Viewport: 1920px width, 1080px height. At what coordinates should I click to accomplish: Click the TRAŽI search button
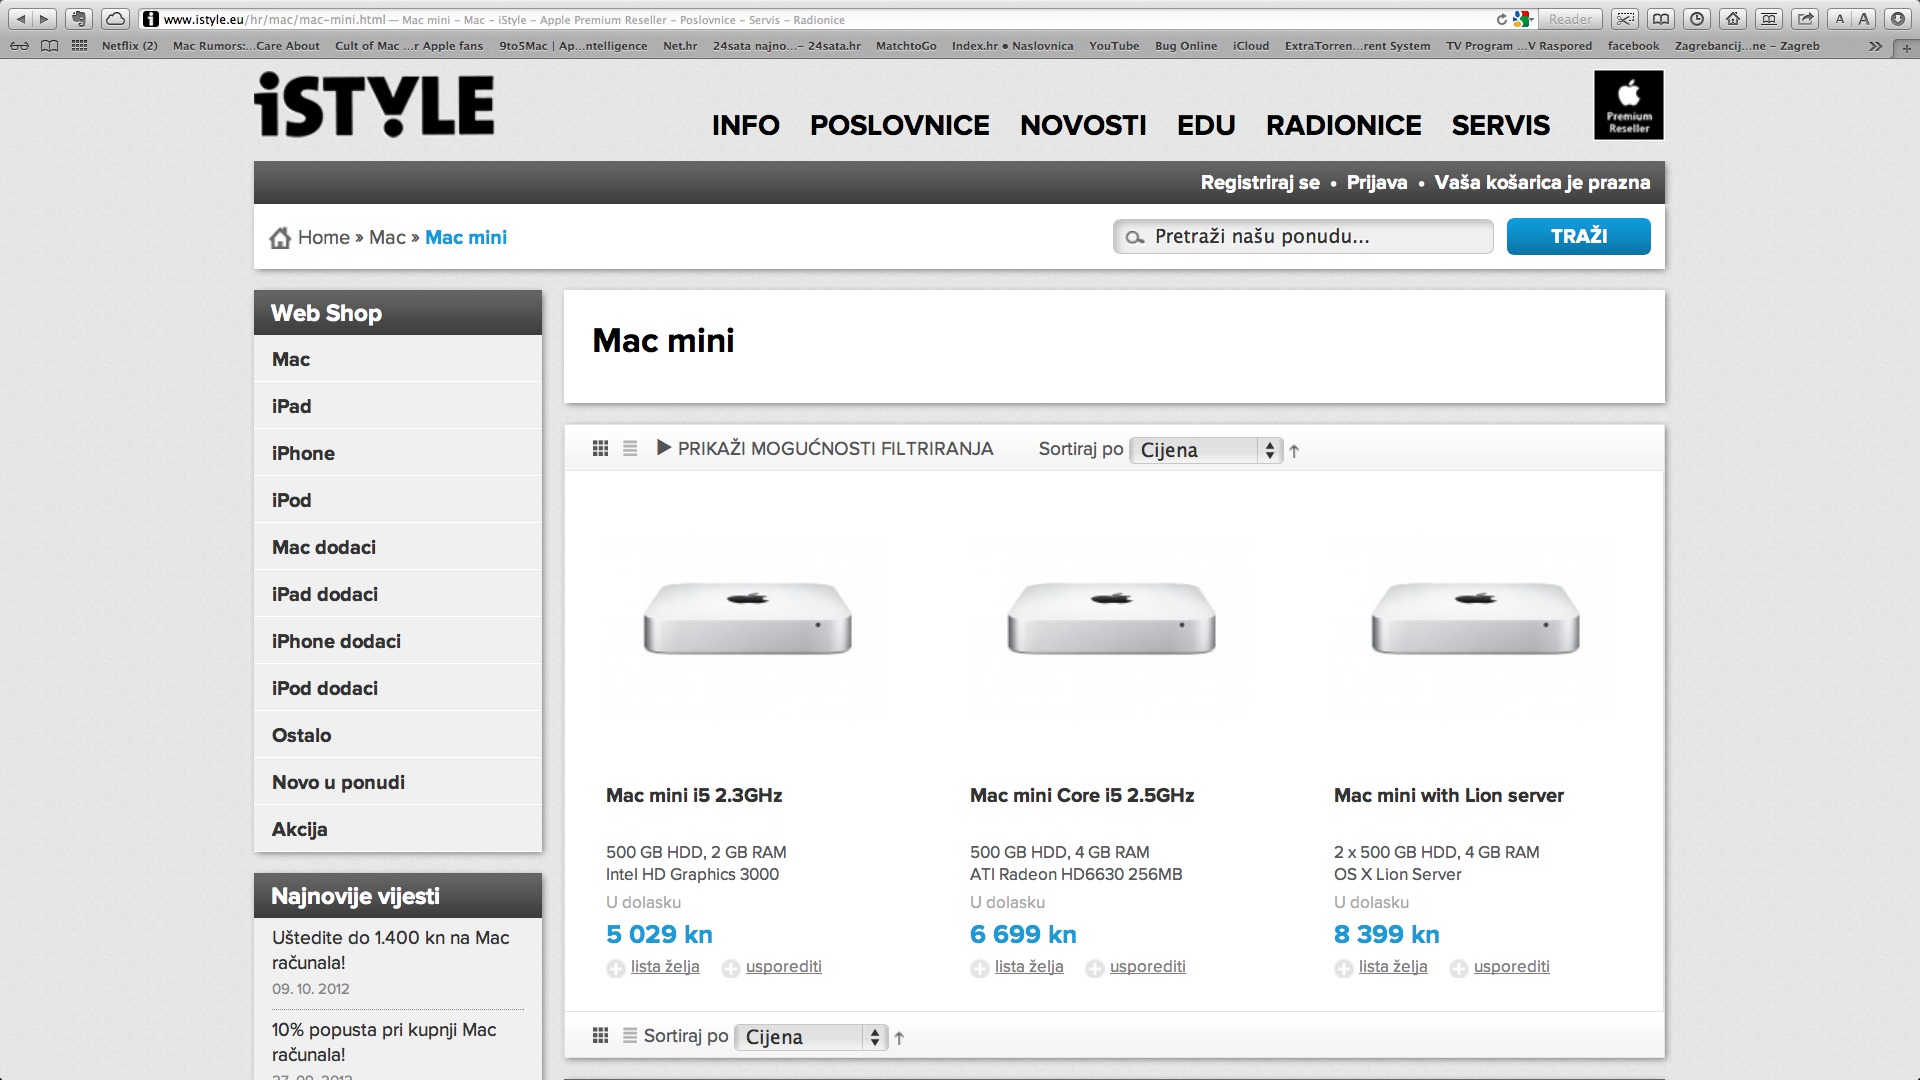(x=1578, y=237)
